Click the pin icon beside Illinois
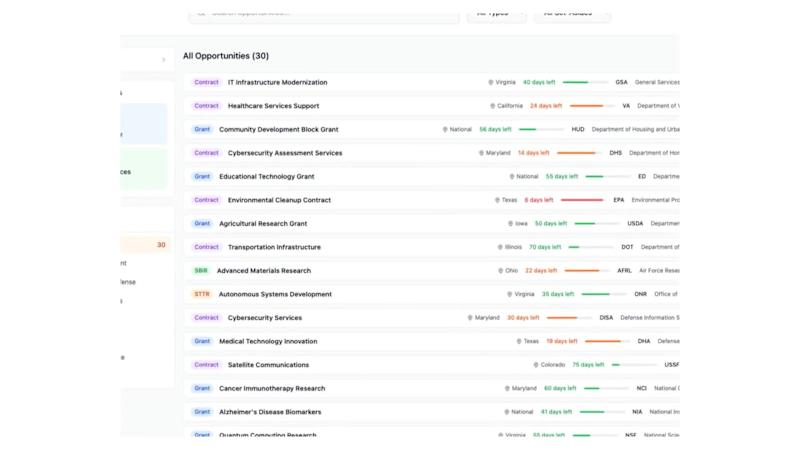 coord(500,247)
